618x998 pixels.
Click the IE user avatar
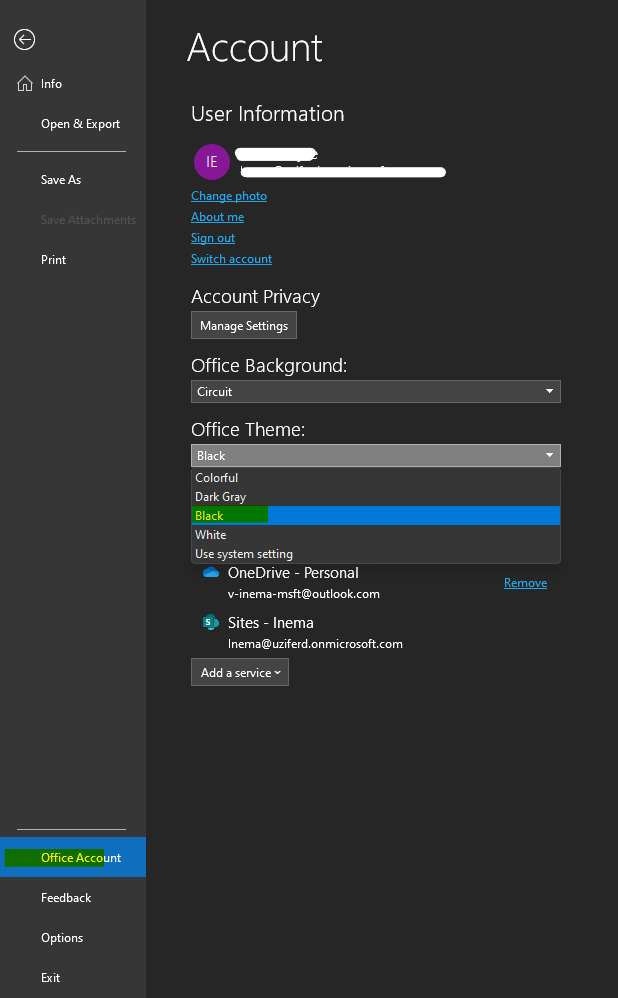coord(211,162)
